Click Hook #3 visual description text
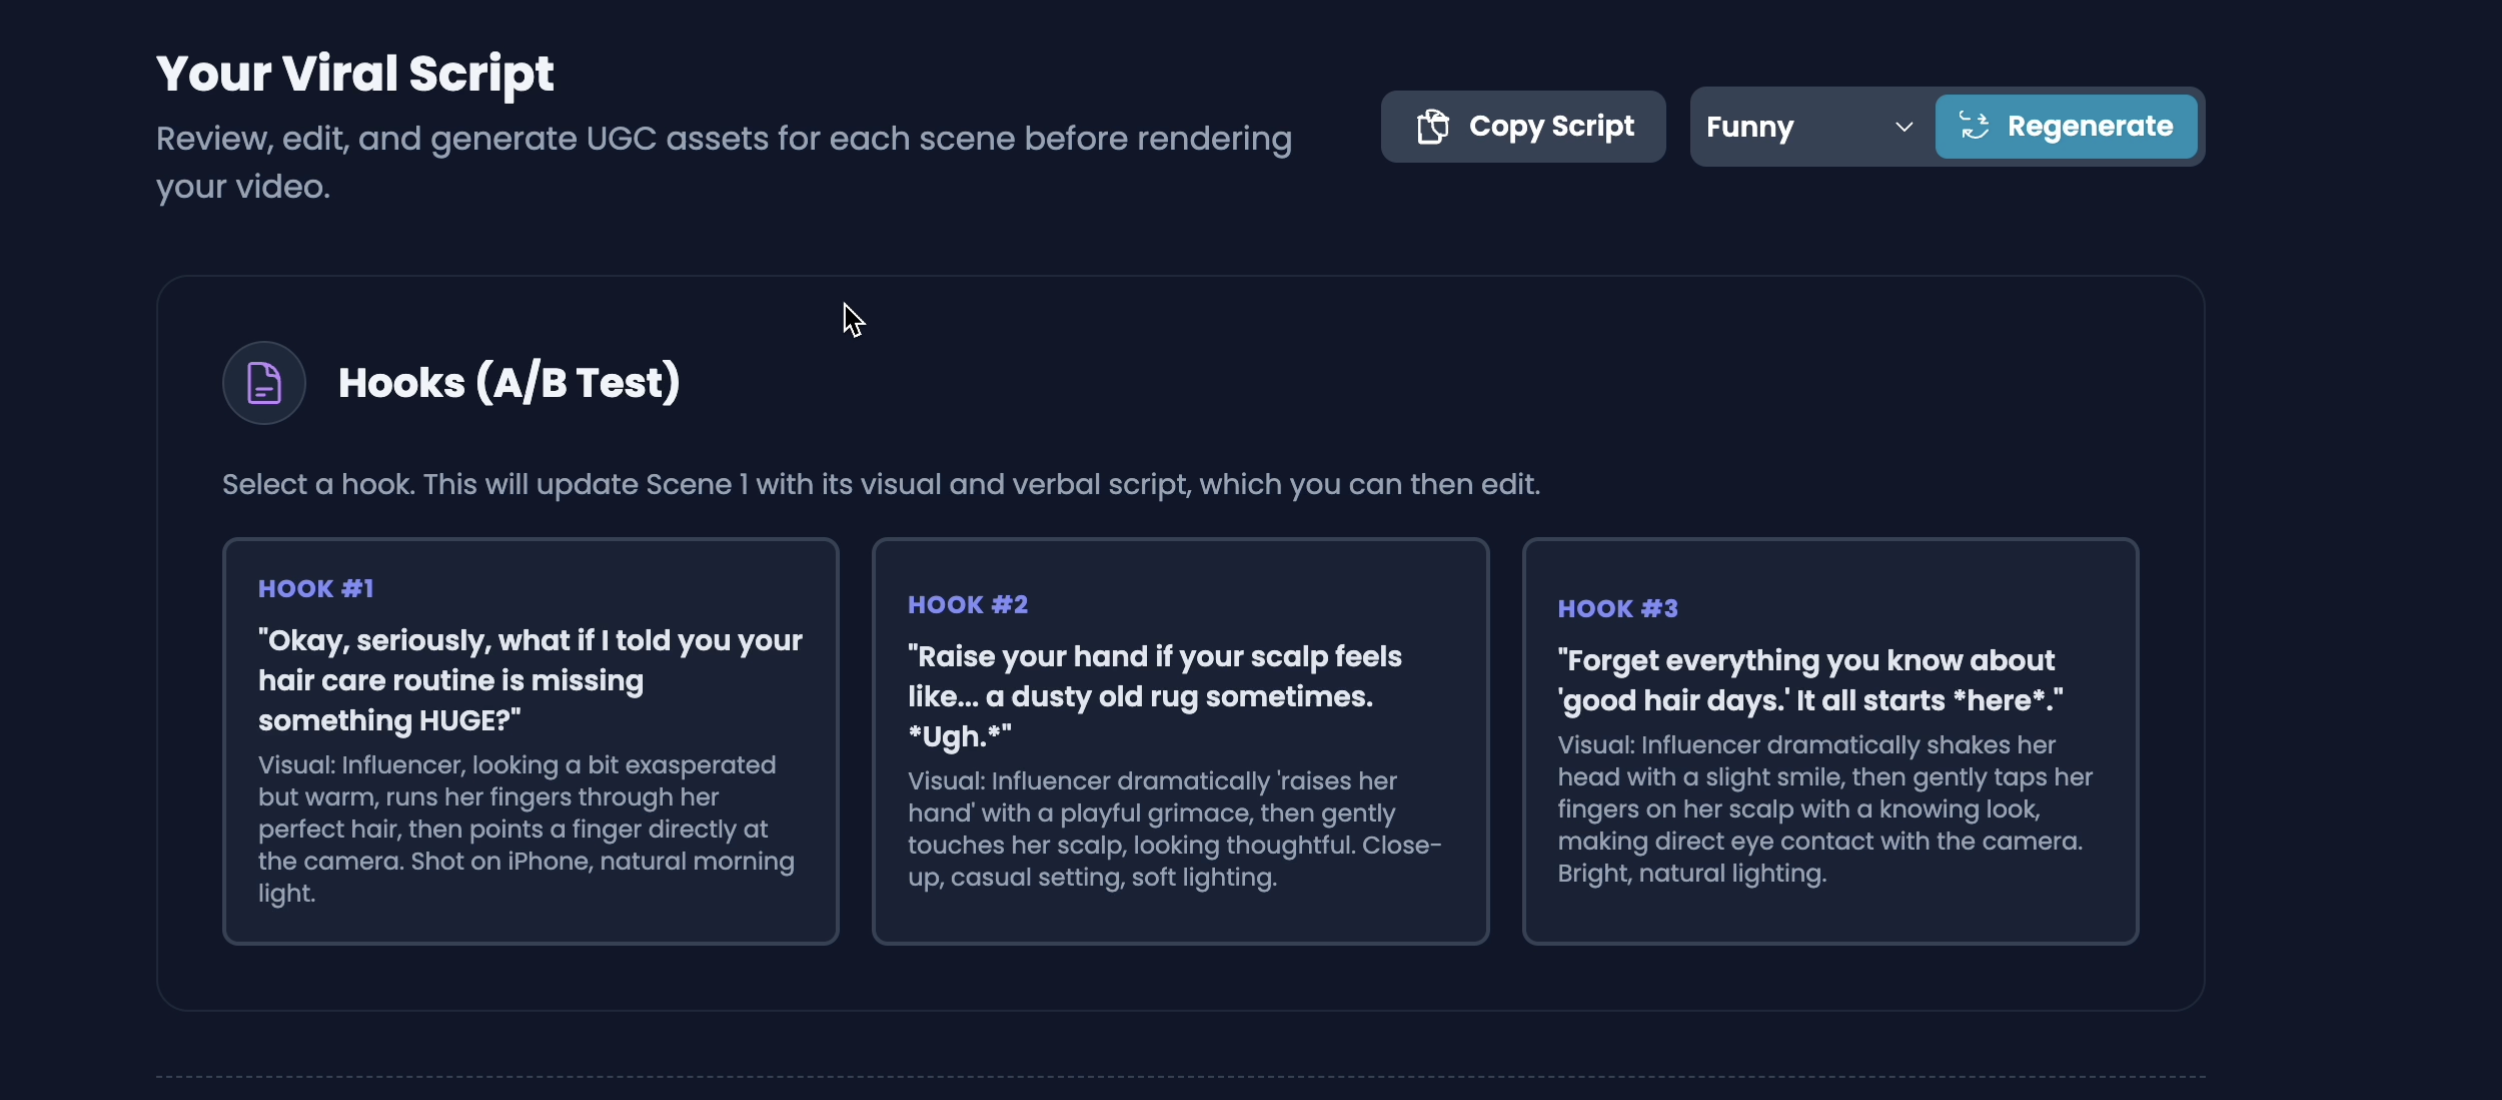The width and height of the screenshot is (2502, 1100). [1823, 809]
